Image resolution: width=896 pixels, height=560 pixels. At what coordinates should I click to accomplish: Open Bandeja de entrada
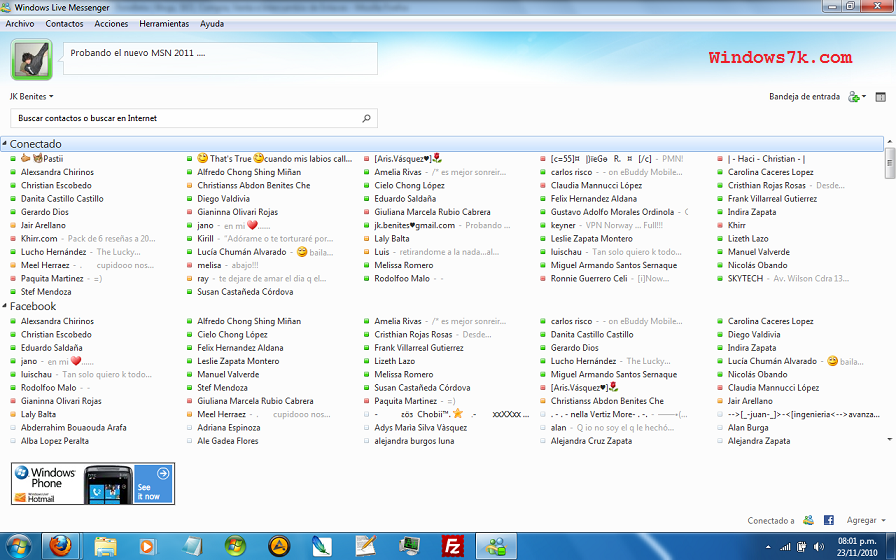click(804, 97)
